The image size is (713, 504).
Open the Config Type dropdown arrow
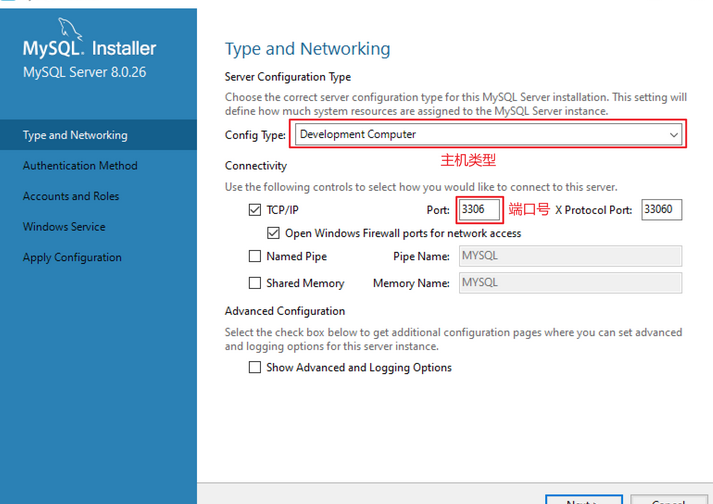click(673, 135)
